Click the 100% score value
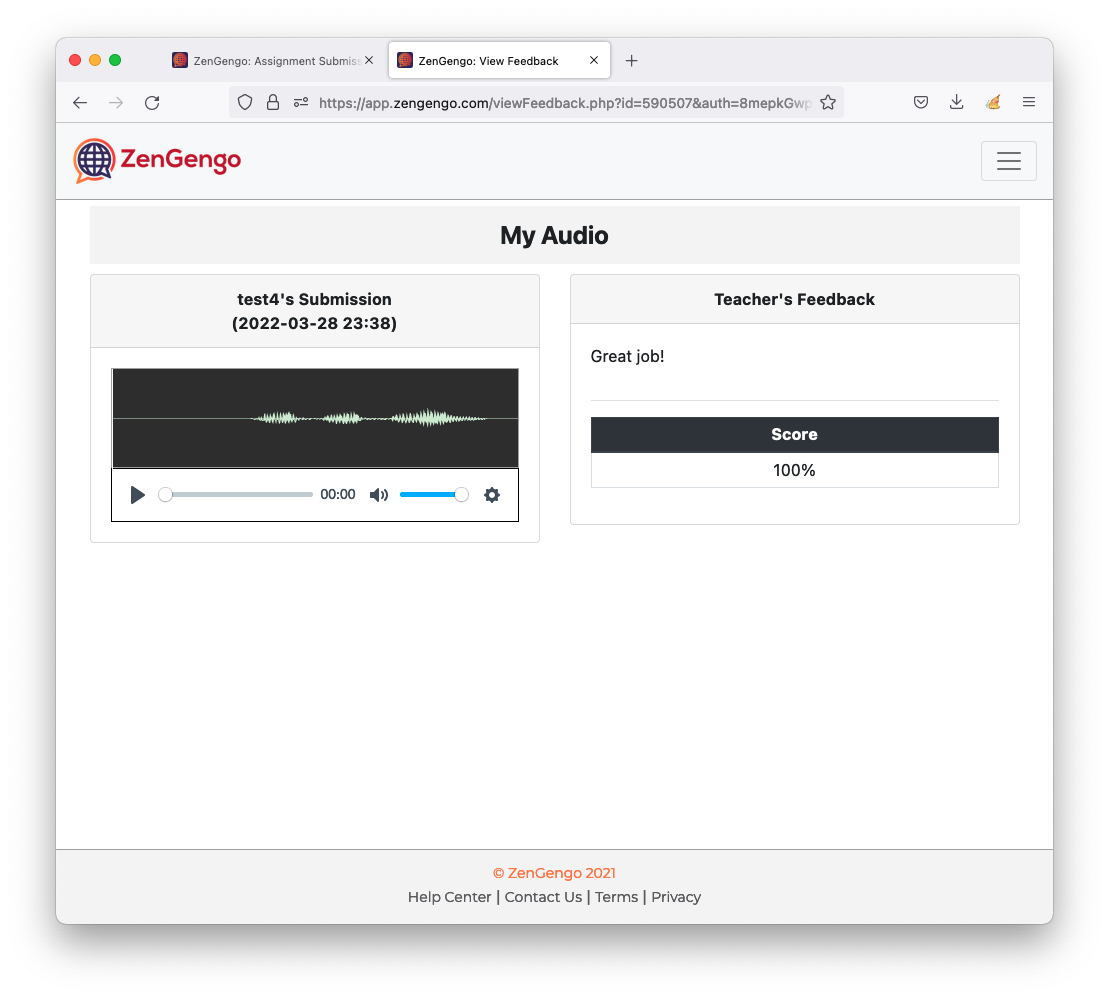The width and height of the screenshot is (1109, 998). tap(794, 470)
